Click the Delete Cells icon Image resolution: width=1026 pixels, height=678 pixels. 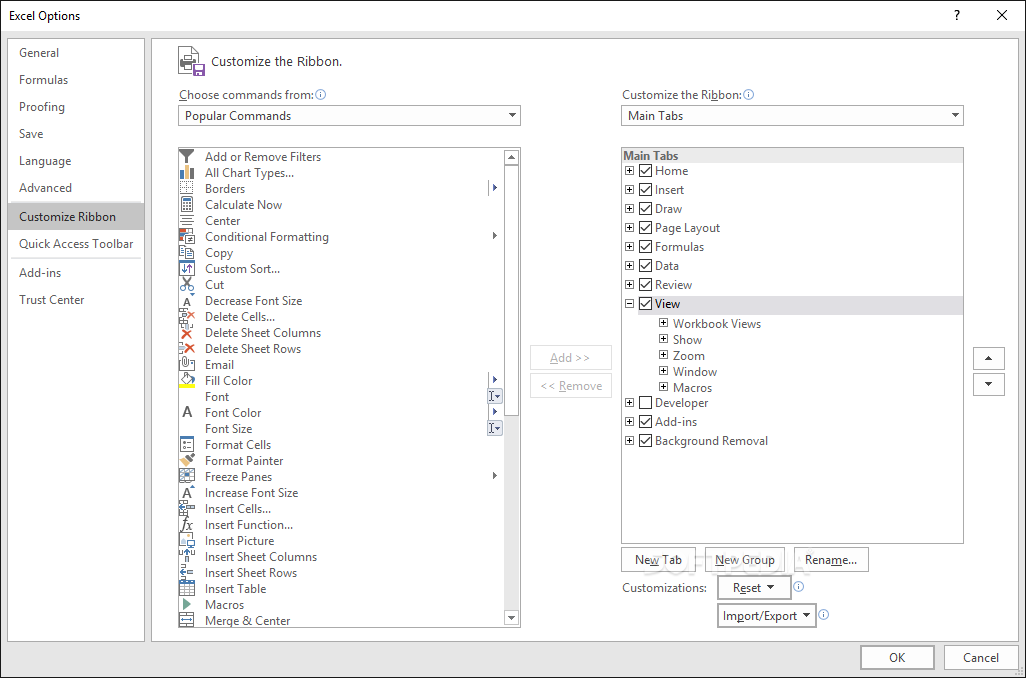[186, 317]
